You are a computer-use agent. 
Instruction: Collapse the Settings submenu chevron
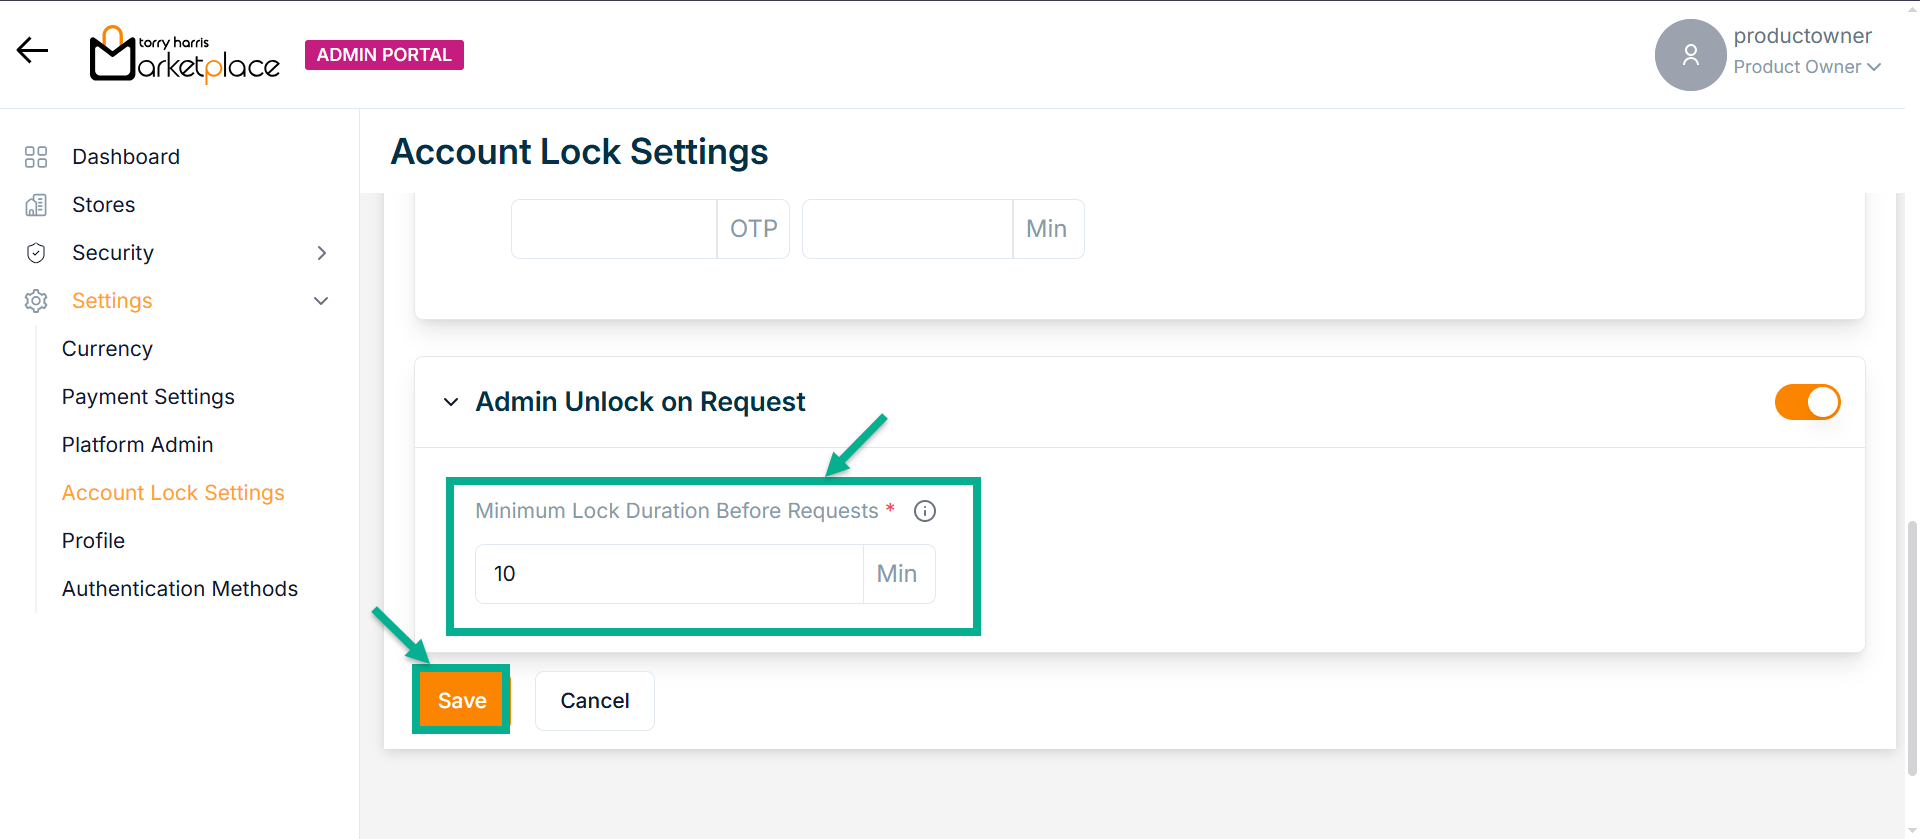tap(321, 301)
